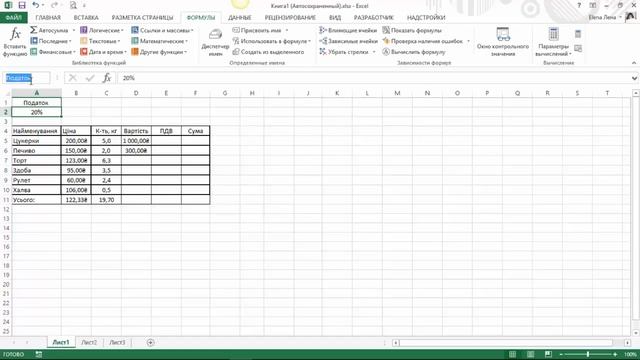Switch to the ВСТАВКА tab

tap(86, 18)
